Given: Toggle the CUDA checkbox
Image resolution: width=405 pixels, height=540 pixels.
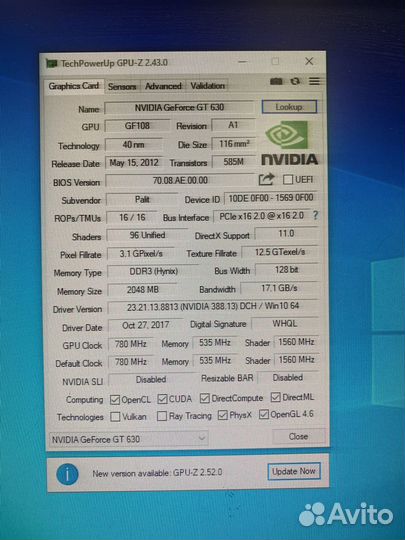Looking at the screenshot, I should coord(162,399).
